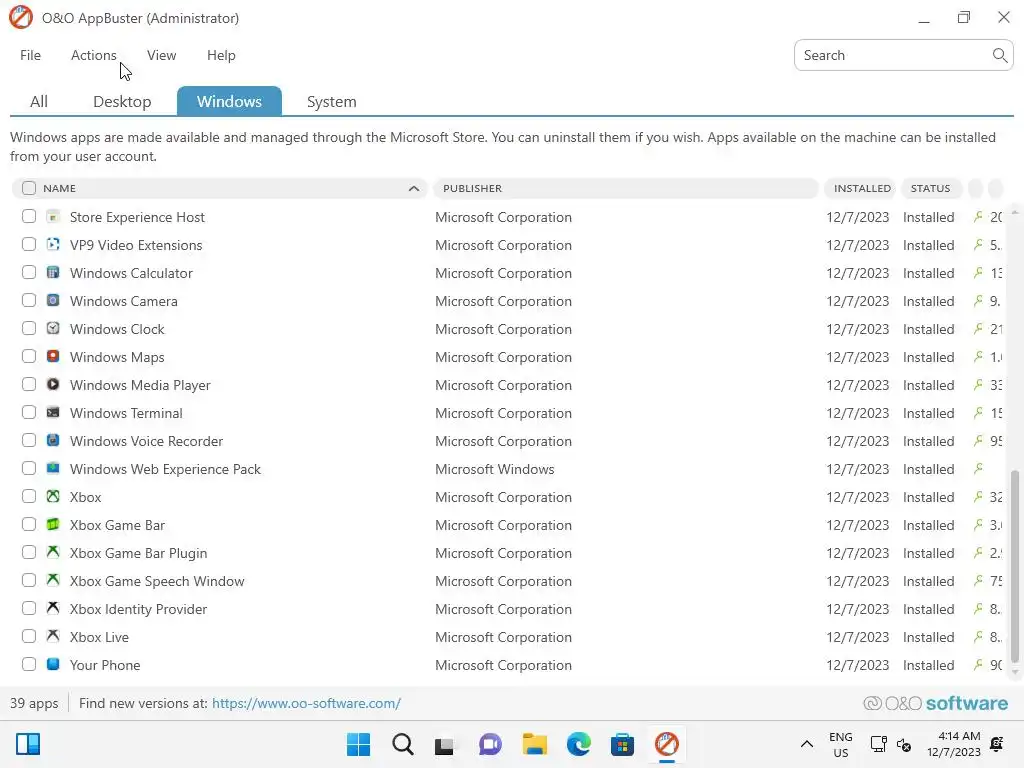Viewport: 1024px width, 768px height.
Task: Open the Widgets panel from taskbar
Action: click(28, 744)
